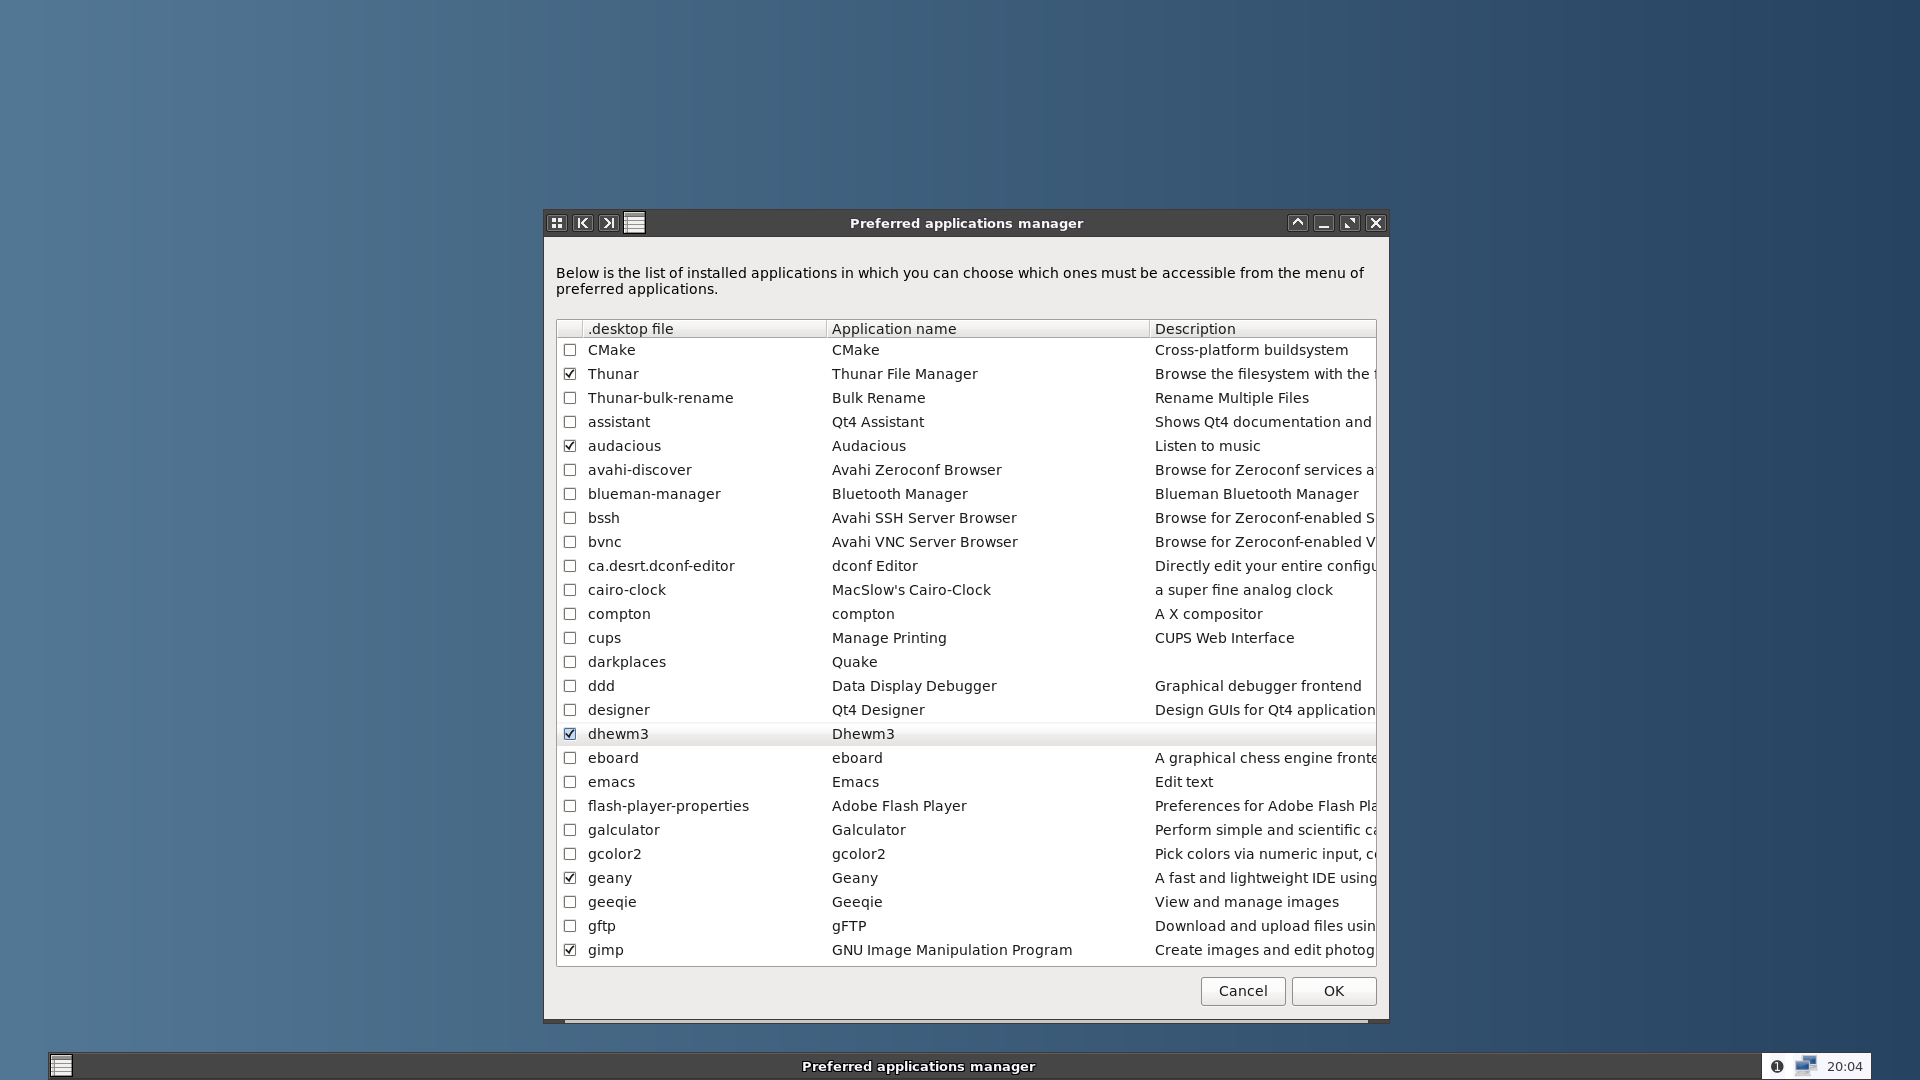Viewport: 1920px width, 1080px height.
Task: Uncheck the Thunar checkbox
Action: point(570,374)
